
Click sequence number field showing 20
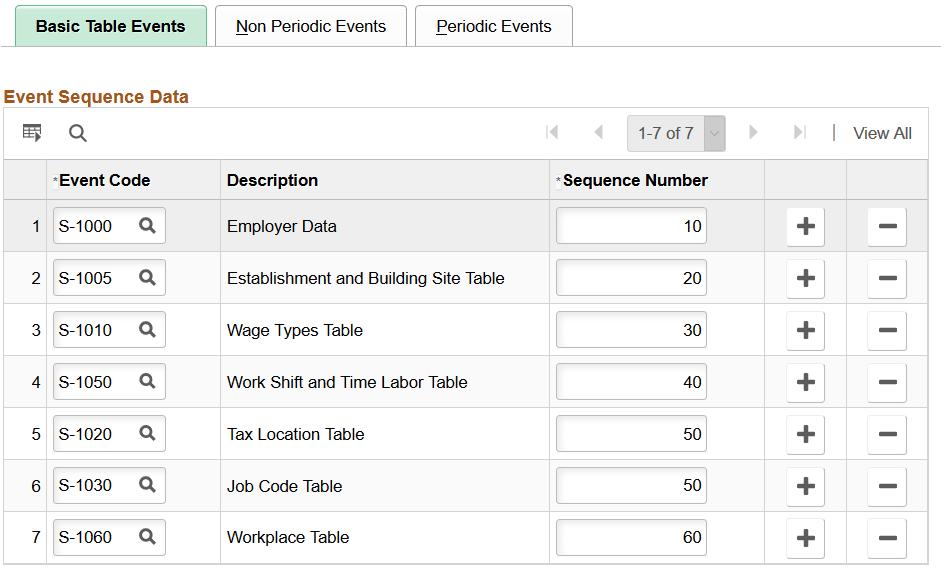pos(631,277)
